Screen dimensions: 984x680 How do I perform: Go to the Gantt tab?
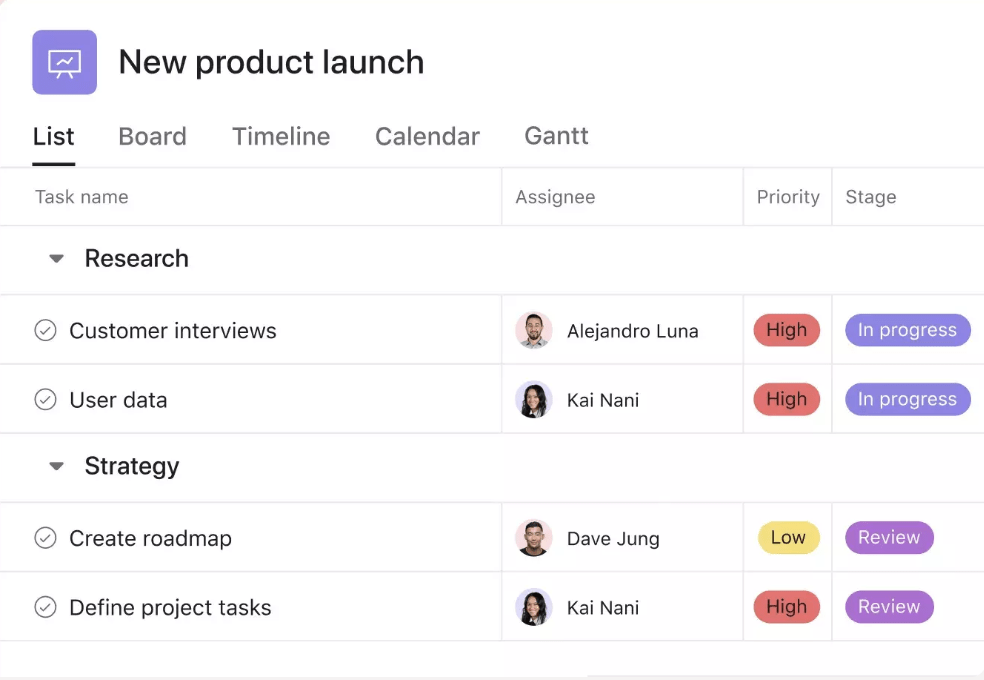[x=557, y=136]
